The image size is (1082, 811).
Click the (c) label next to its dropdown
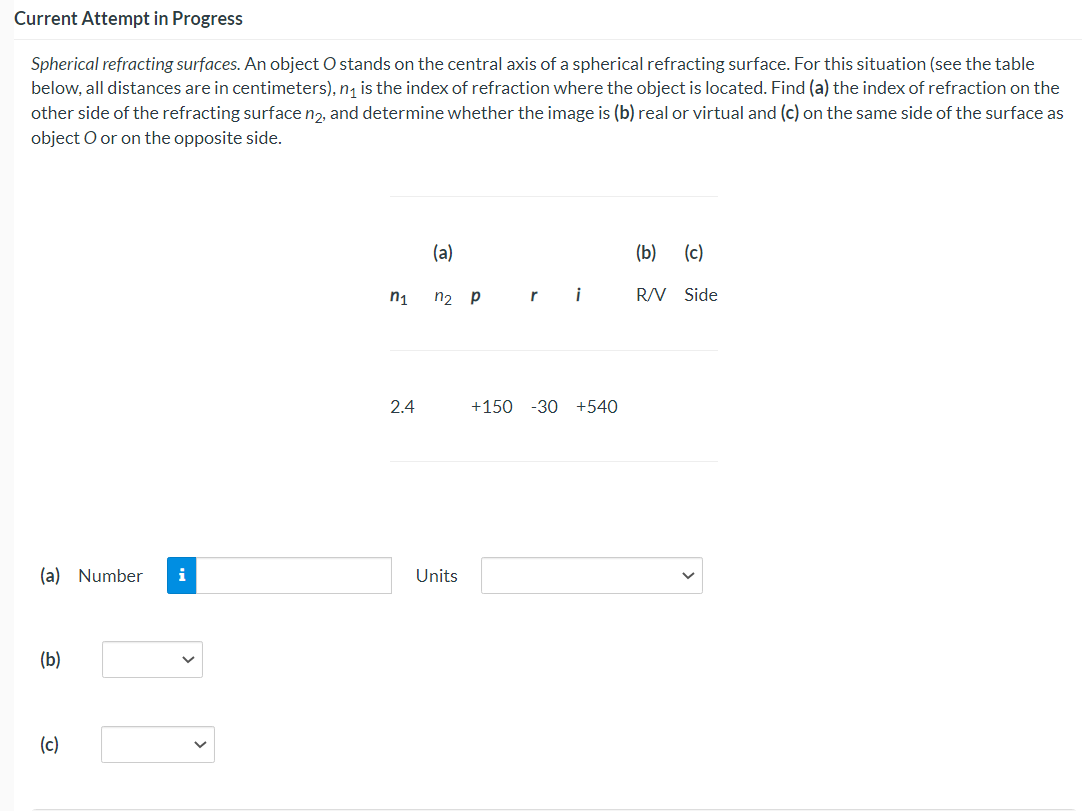click(50, 744)
